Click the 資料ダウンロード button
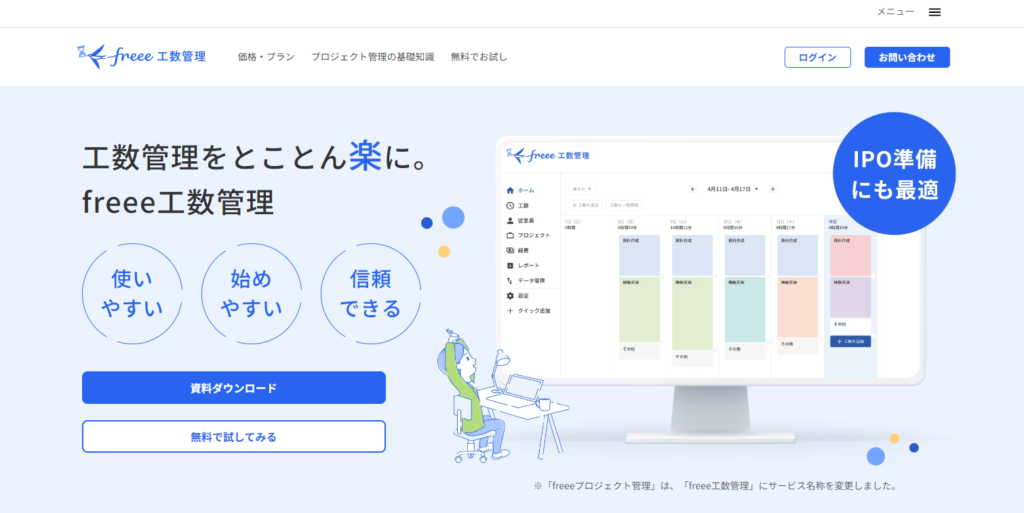 (x=233, y=388)
